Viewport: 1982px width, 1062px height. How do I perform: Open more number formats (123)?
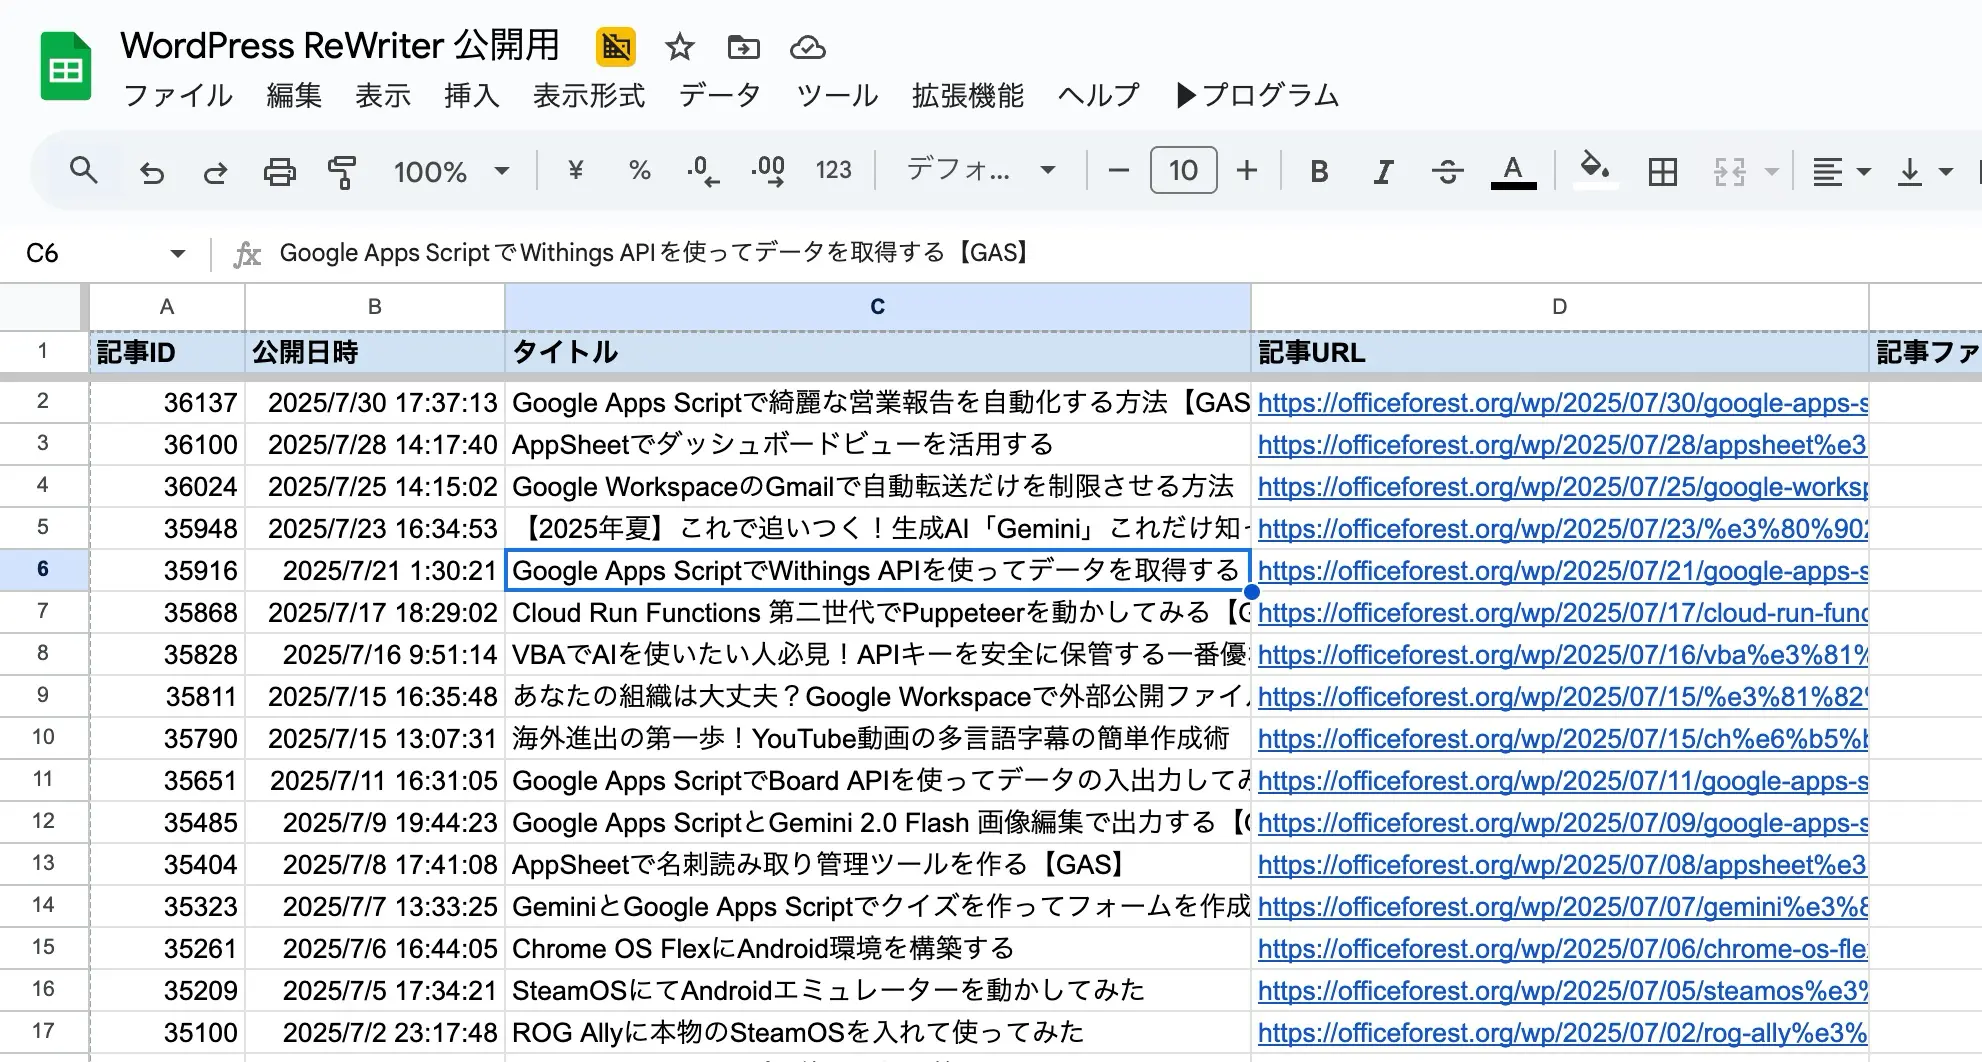833,171
